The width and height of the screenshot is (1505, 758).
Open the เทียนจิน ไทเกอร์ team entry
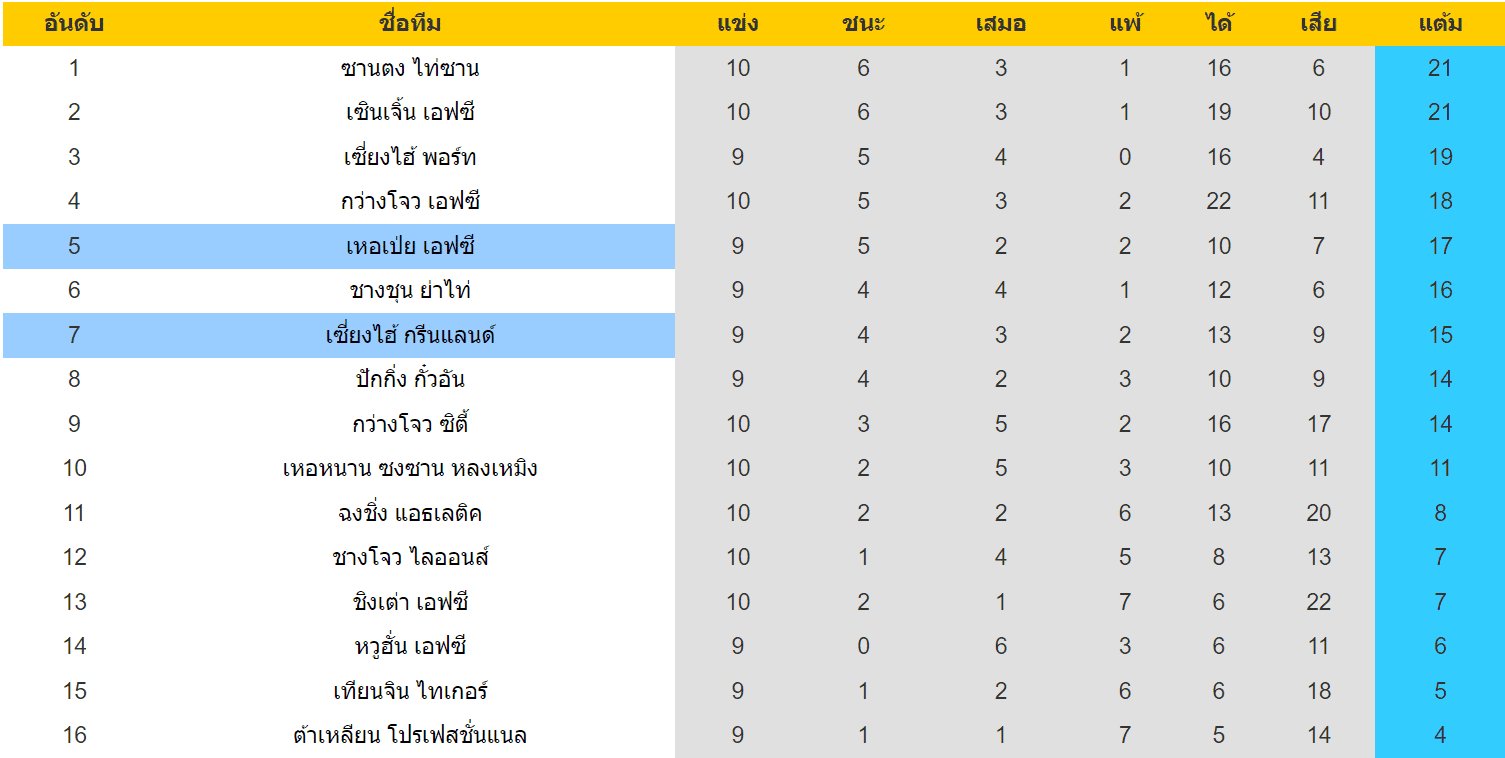click(x=410, y=691)
